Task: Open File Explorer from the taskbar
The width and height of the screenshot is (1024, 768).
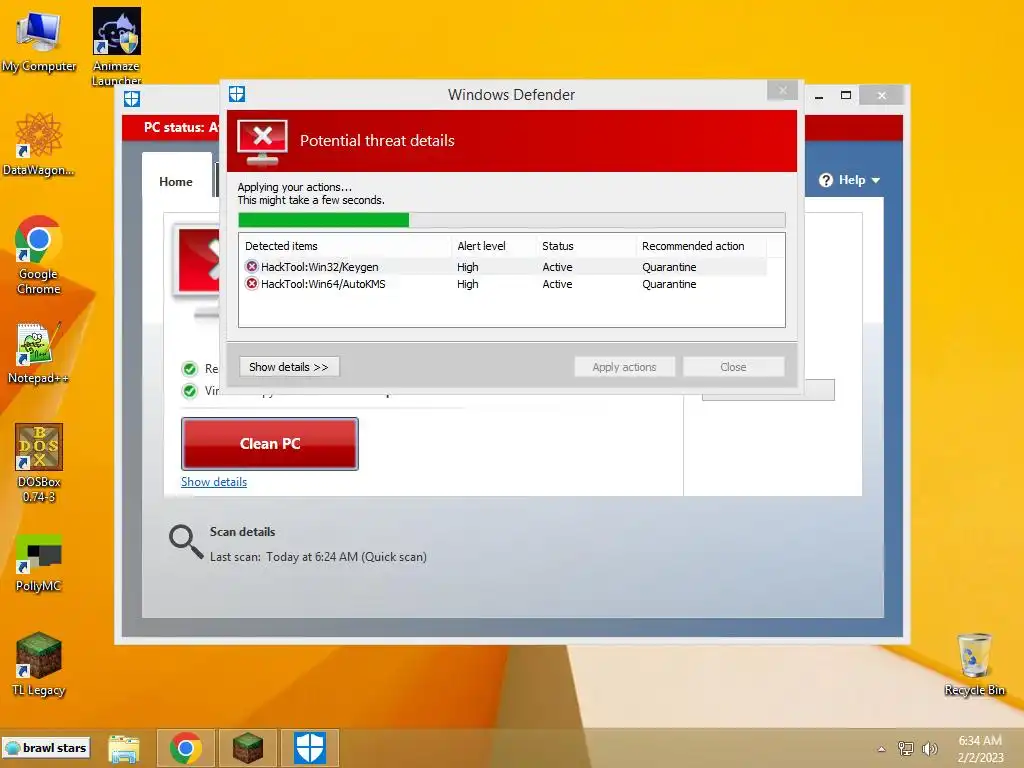Action: click(124, 748)
